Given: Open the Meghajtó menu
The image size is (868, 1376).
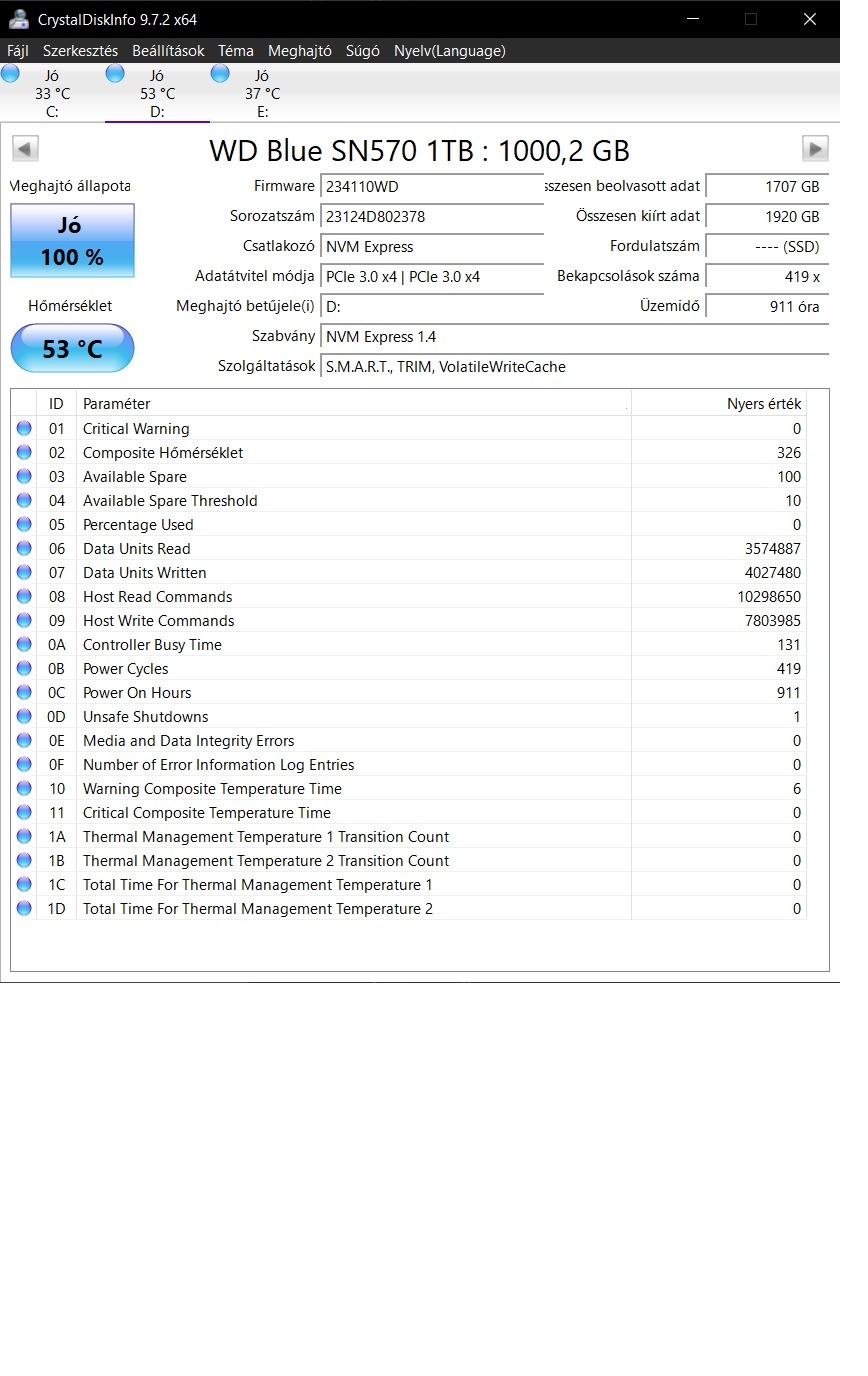Looking at the screenshot, I should click(299, 50).
